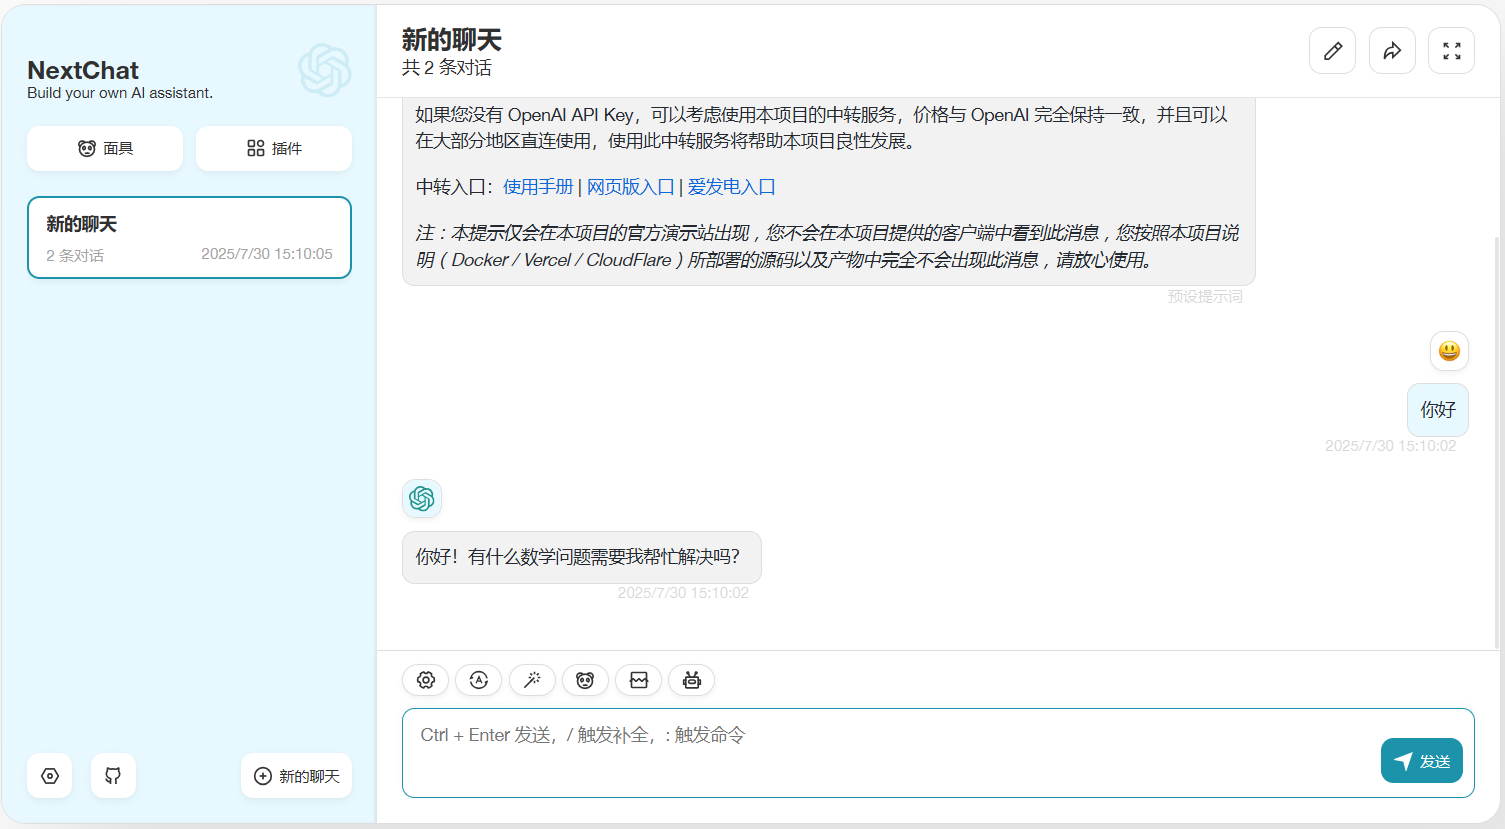Viewport: 1505px width, 829px height.
Task: Clear chat context with break icon
Action: (639, 680)
